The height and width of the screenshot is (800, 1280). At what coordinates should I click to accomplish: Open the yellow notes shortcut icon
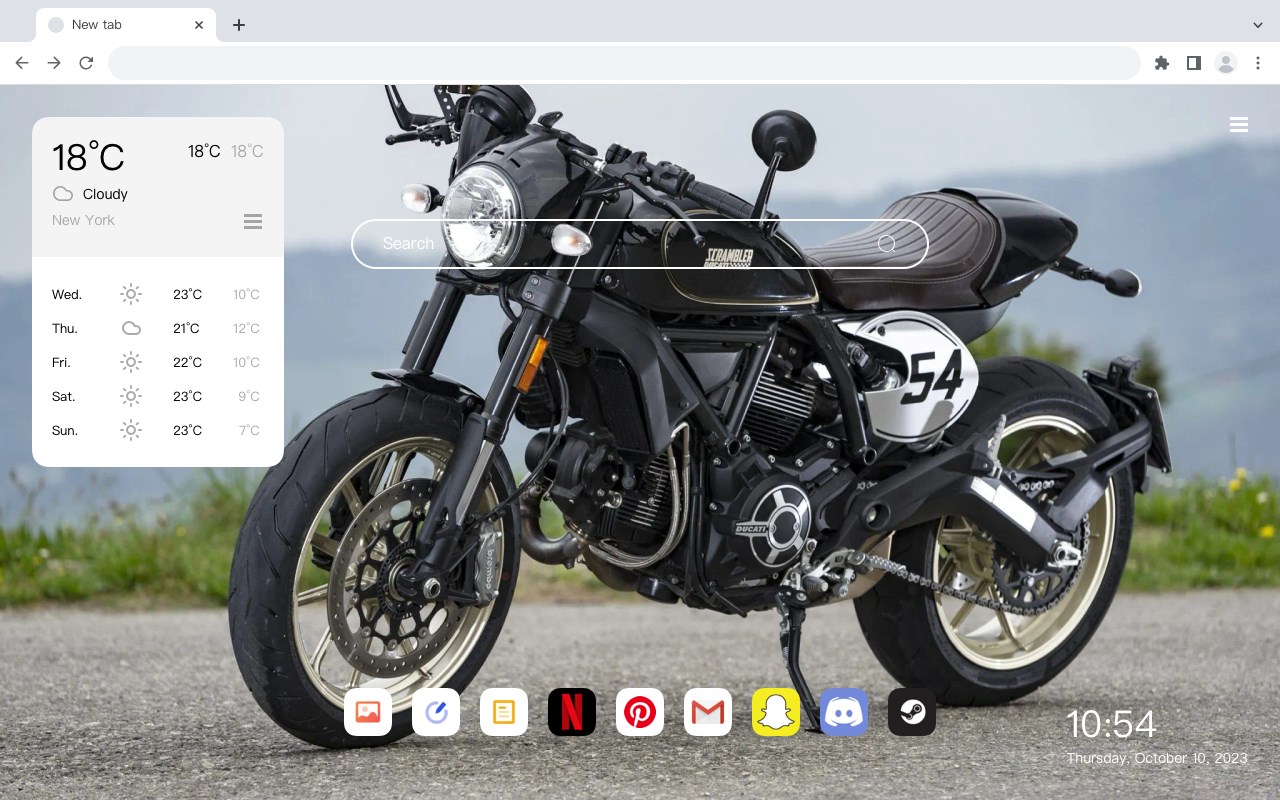coord(504,712)
